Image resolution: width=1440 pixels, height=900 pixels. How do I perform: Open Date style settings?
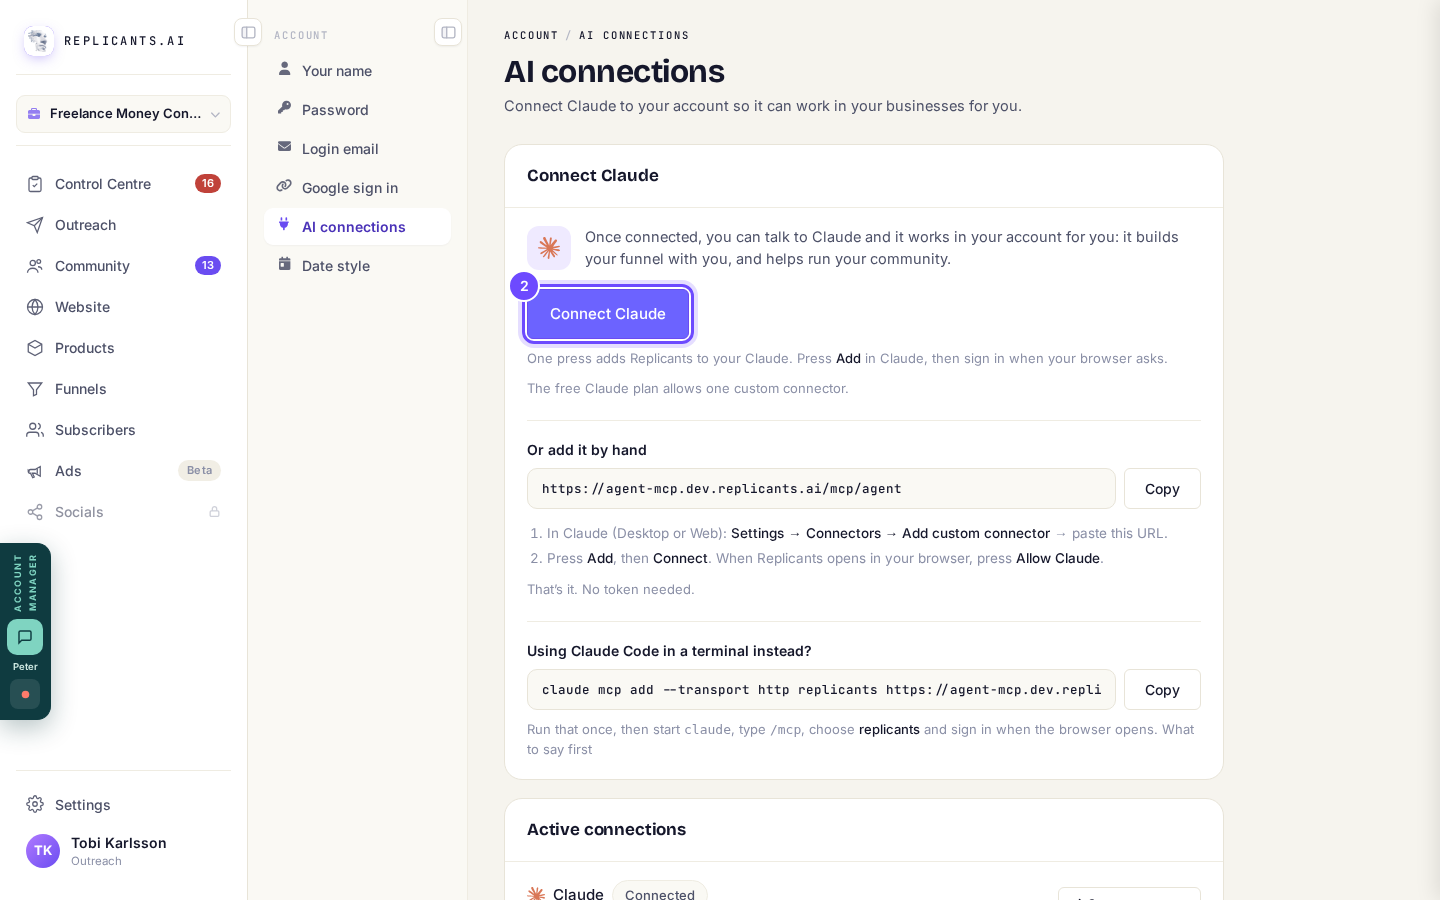click(357, 266)
